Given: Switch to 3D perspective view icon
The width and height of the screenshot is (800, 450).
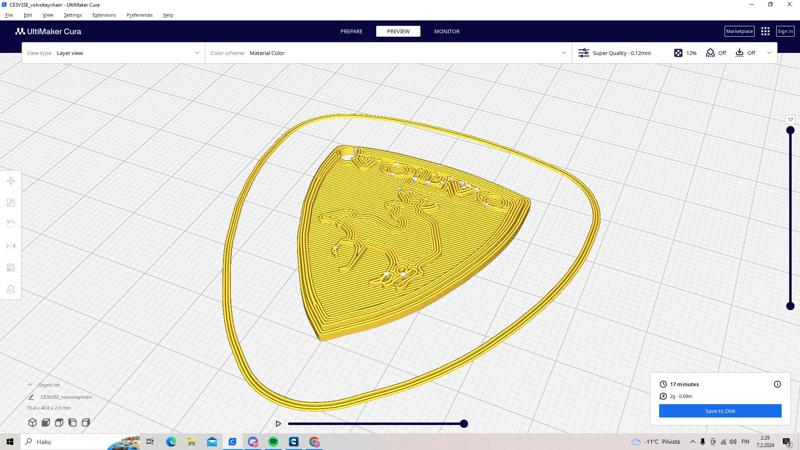Looking at the screenshot, I should coord(32,422).
